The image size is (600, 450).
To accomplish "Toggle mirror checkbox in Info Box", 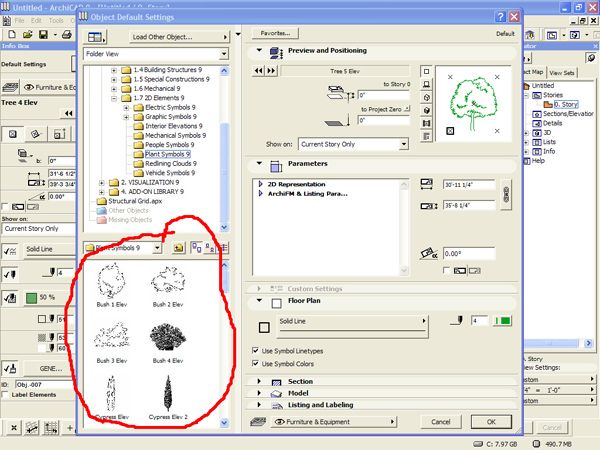I will tap(5, 207).
